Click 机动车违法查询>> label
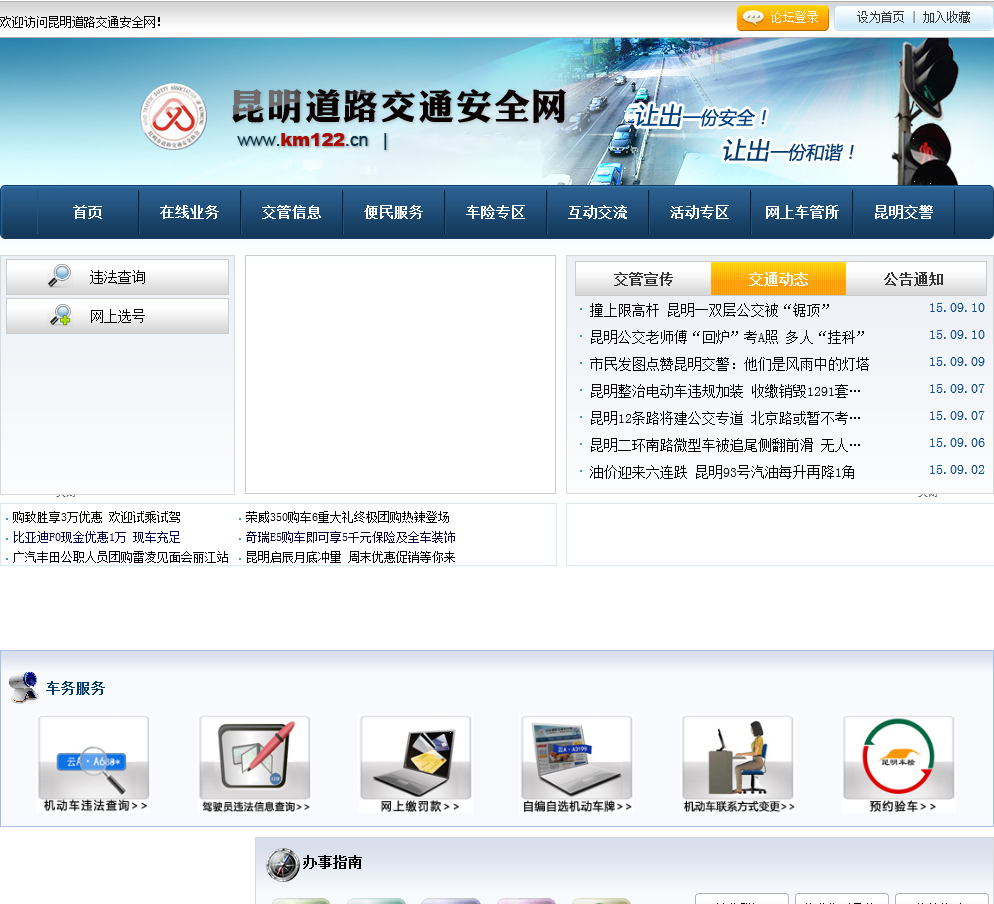The width and height of the screenshot is (994, 904). pos(95,806)
